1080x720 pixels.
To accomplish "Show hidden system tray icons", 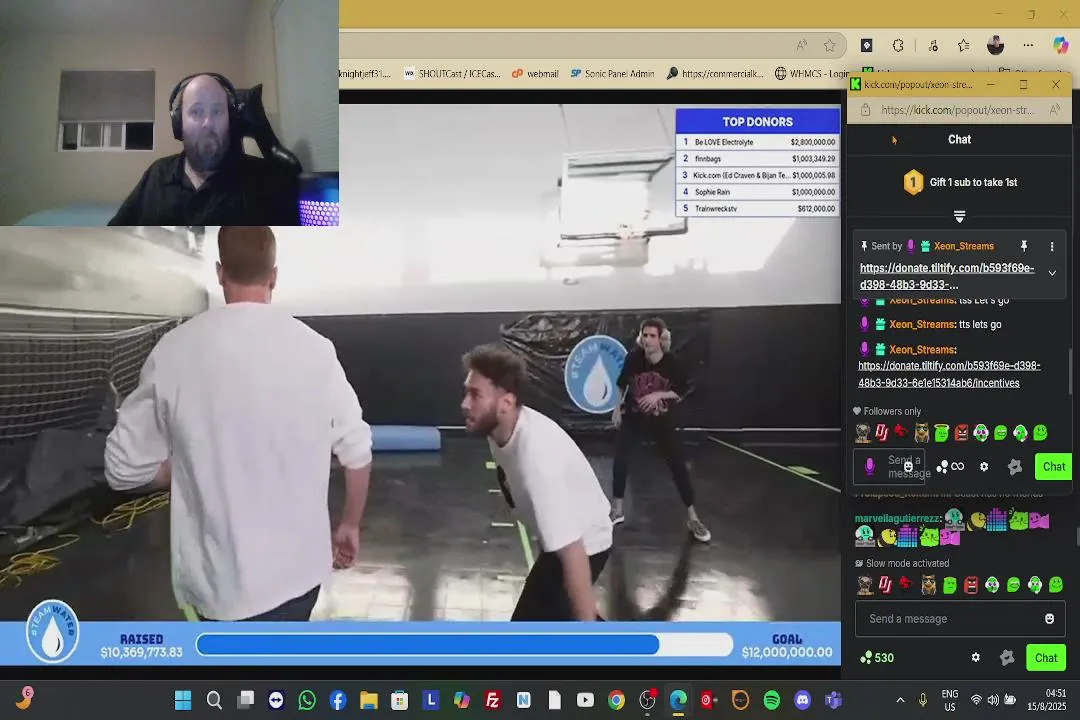I will click(900, 700).
